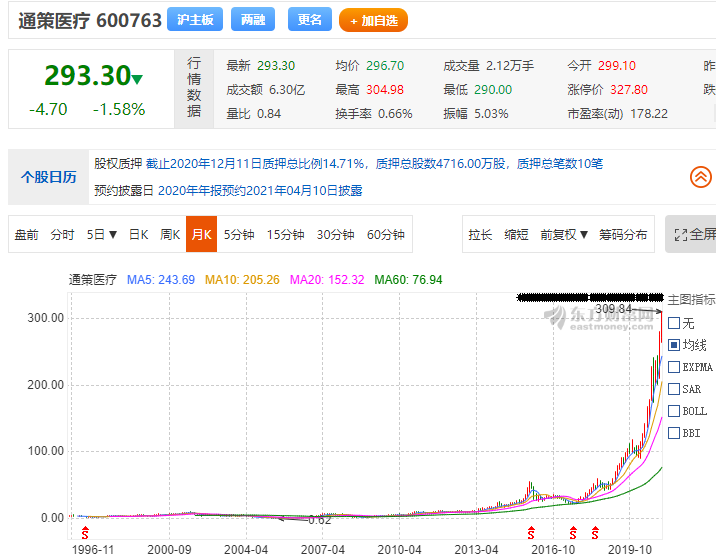Image resolution: width=716 pixels, height=559 pixels.
Task: Select the 60分钟 chart tab
Action: click(x=386, y=235)
